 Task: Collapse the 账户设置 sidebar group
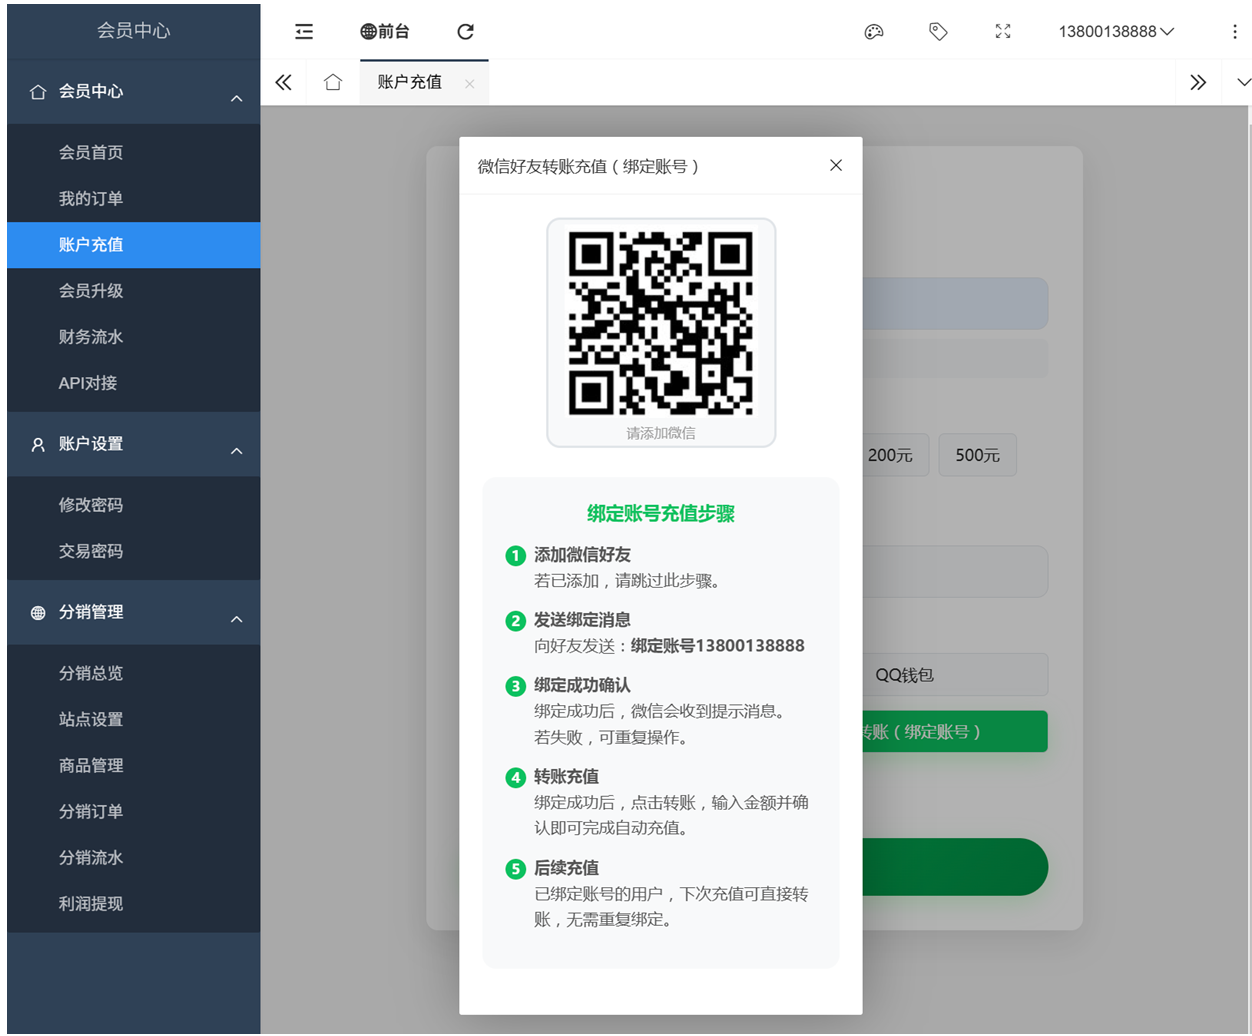coord(236,451)
